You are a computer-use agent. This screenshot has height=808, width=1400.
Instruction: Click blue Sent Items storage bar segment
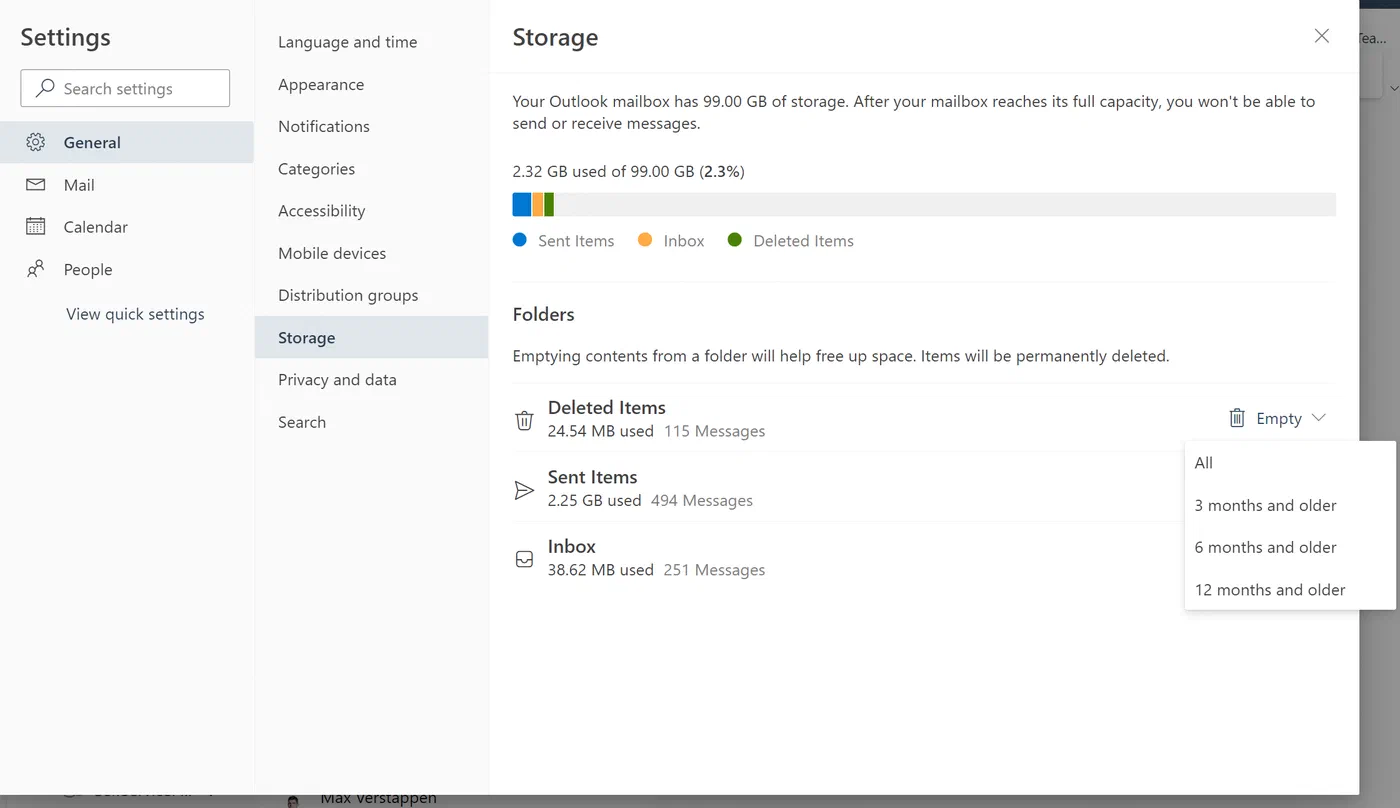click(x=522, y=204)
